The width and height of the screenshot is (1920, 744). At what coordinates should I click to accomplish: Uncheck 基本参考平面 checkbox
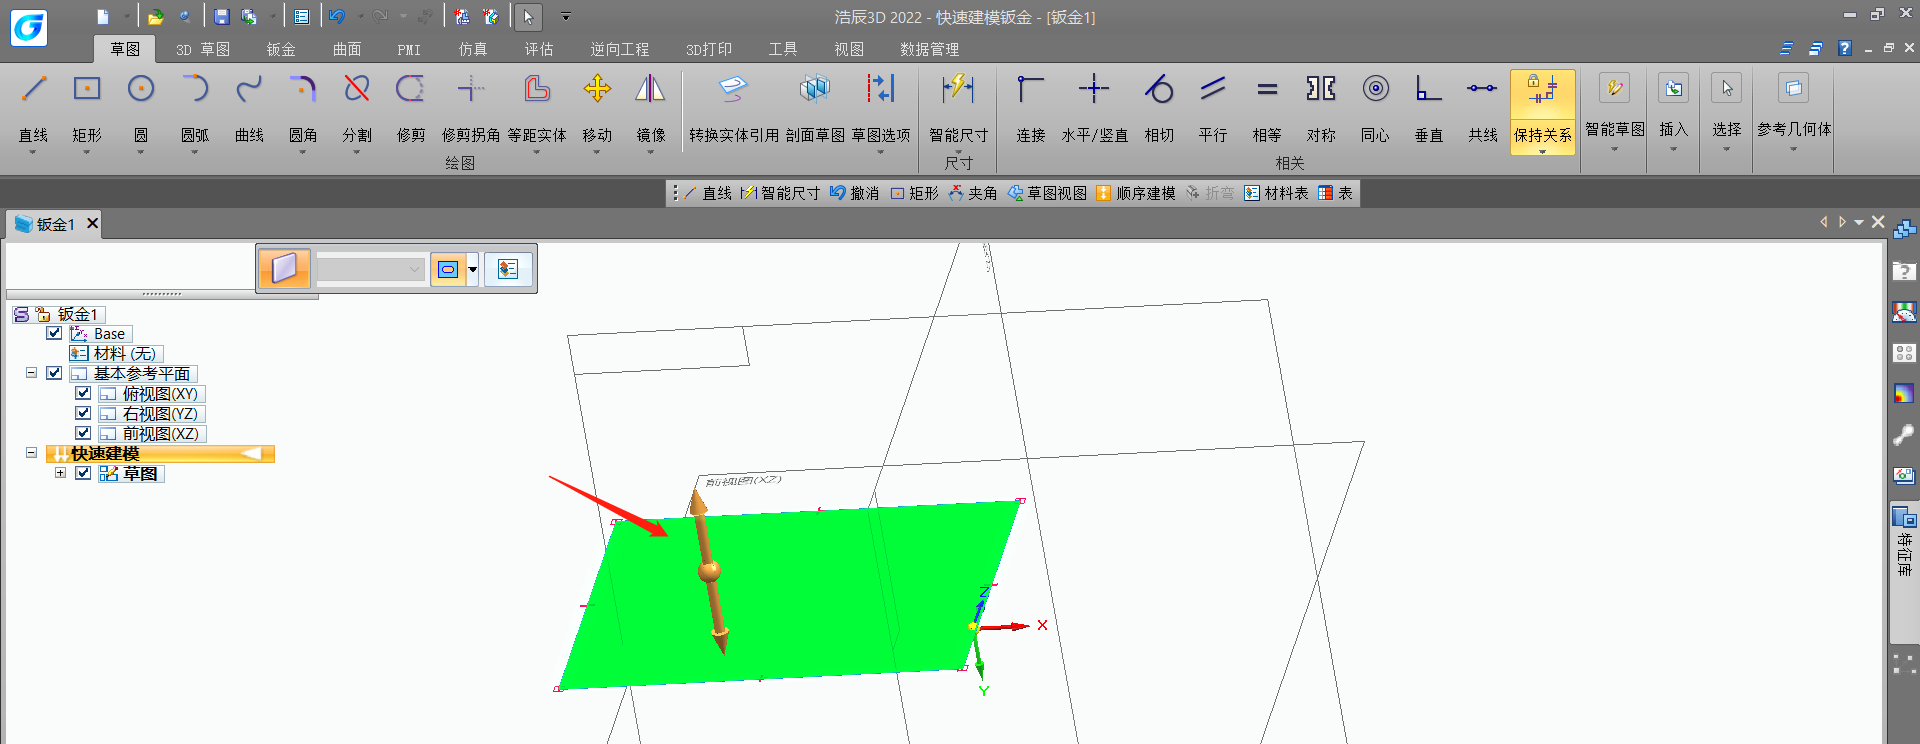[x=54, y=373]
